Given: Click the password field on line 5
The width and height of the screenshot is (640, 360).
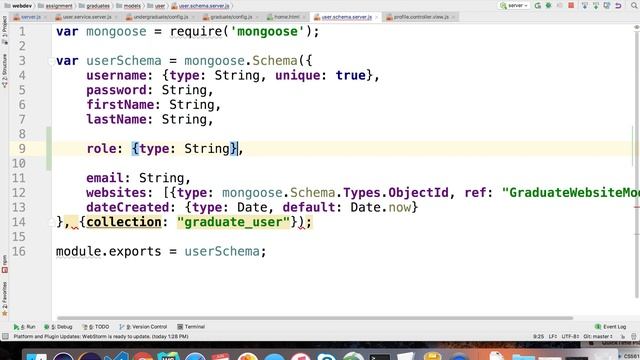Looking at the screenshot, I should (116, 90).
